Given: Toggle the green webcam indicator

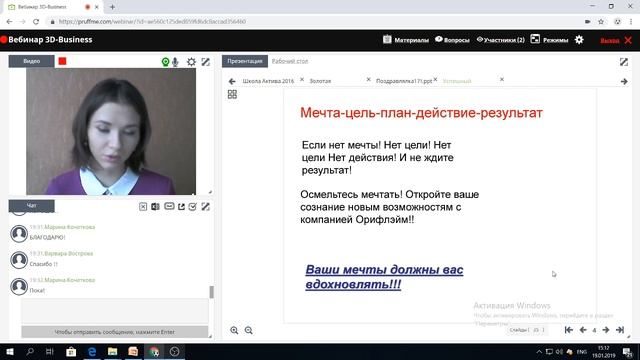Looking at the screenshot, I should point(165,62).
